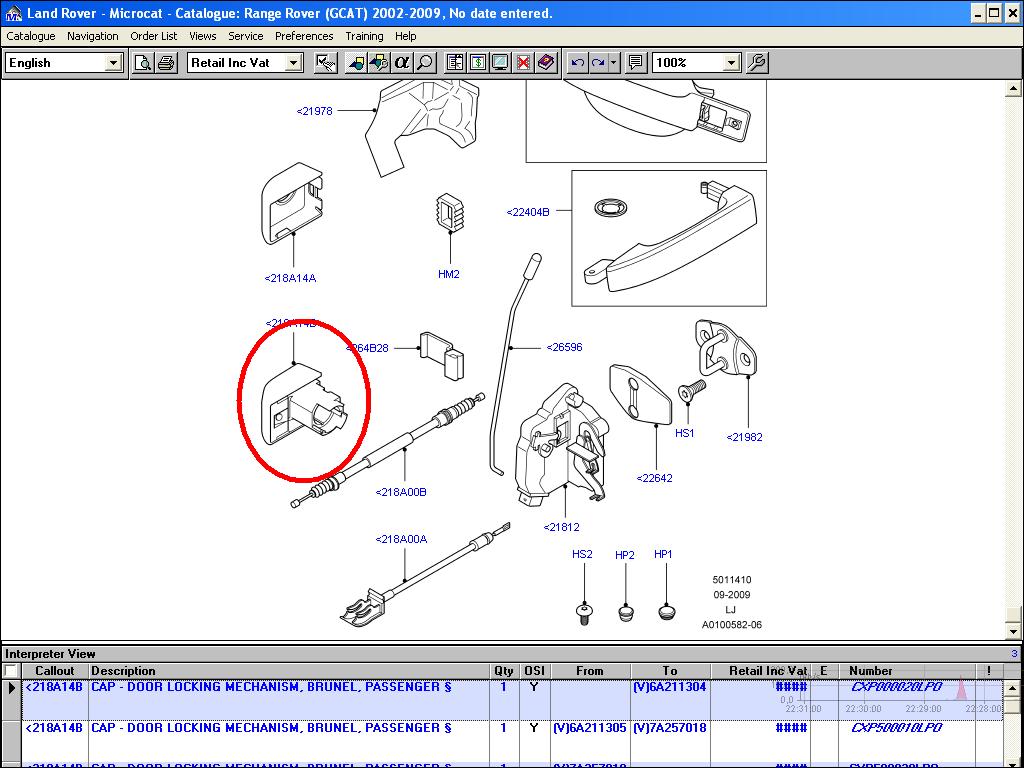
Task: Open the Catalogue menu
Action: (x=31, y=36)
